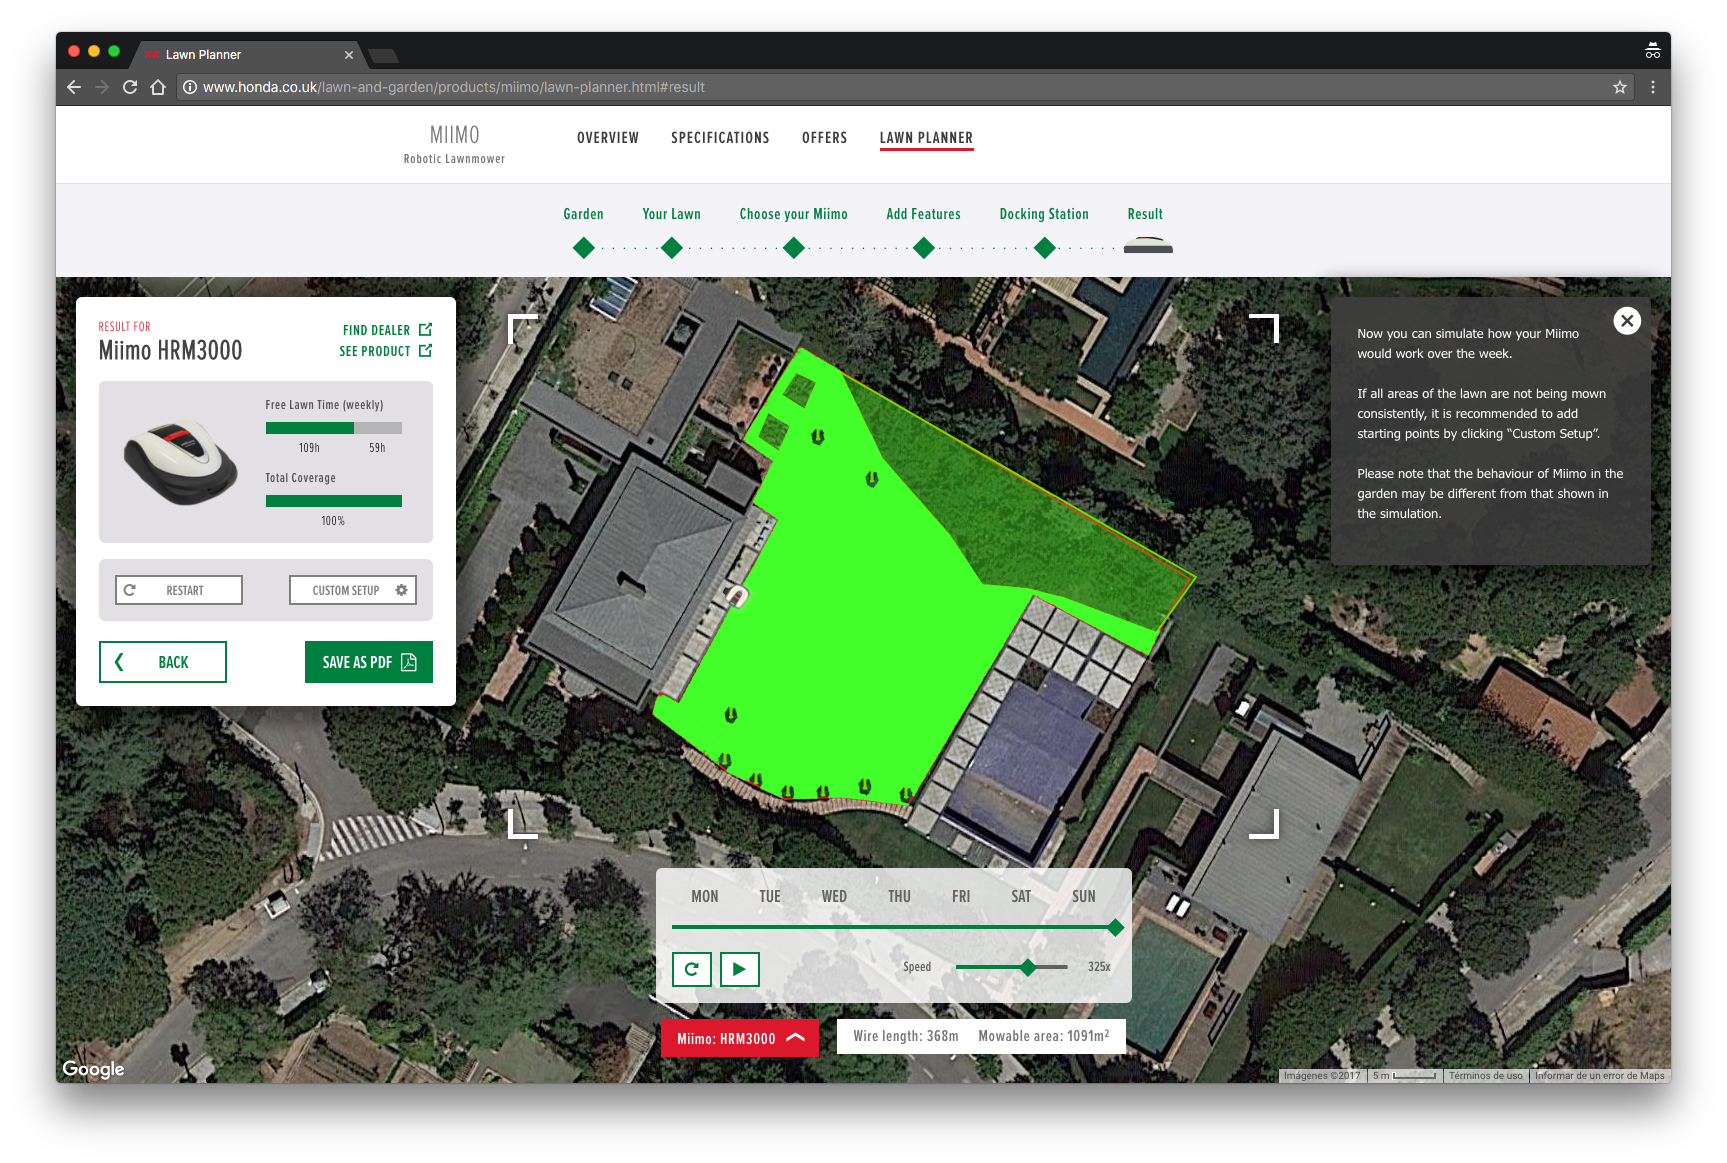Open the Google logo link on the map
The width and height of the screenshot is (1727, 1163).
click(93, 1069)
